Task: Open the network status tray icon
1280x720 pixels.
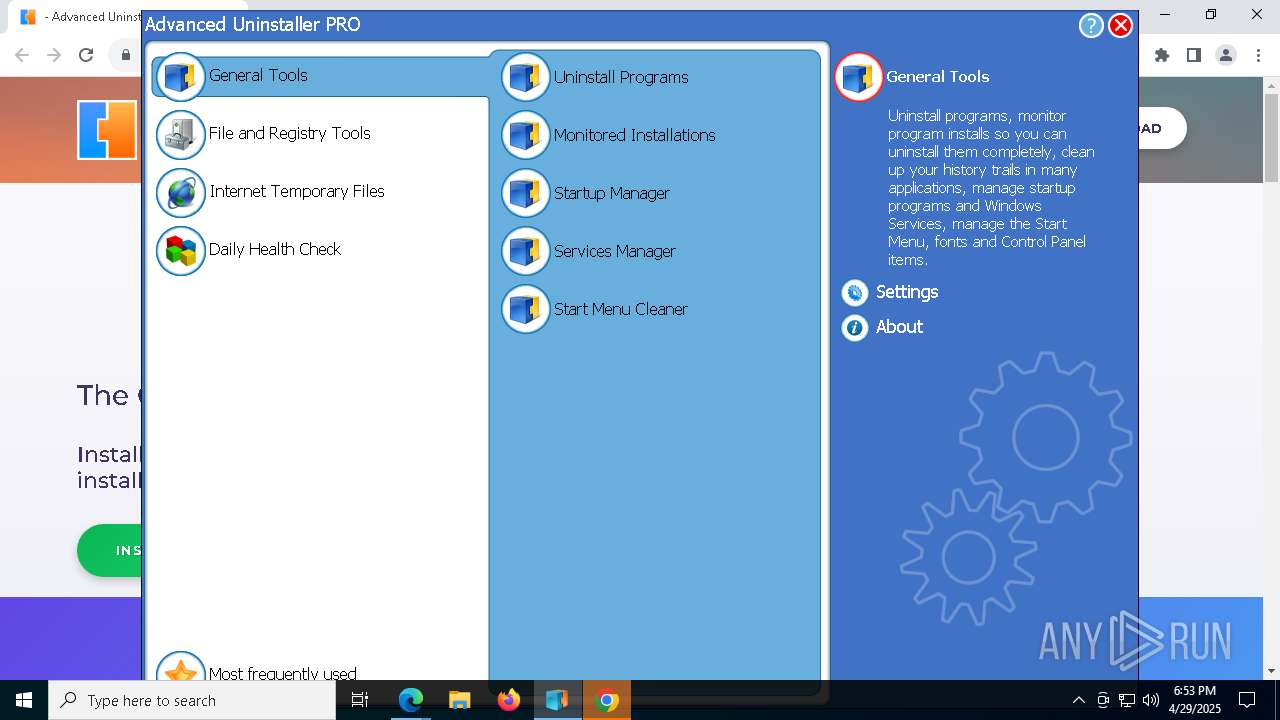Action: 1127,700
